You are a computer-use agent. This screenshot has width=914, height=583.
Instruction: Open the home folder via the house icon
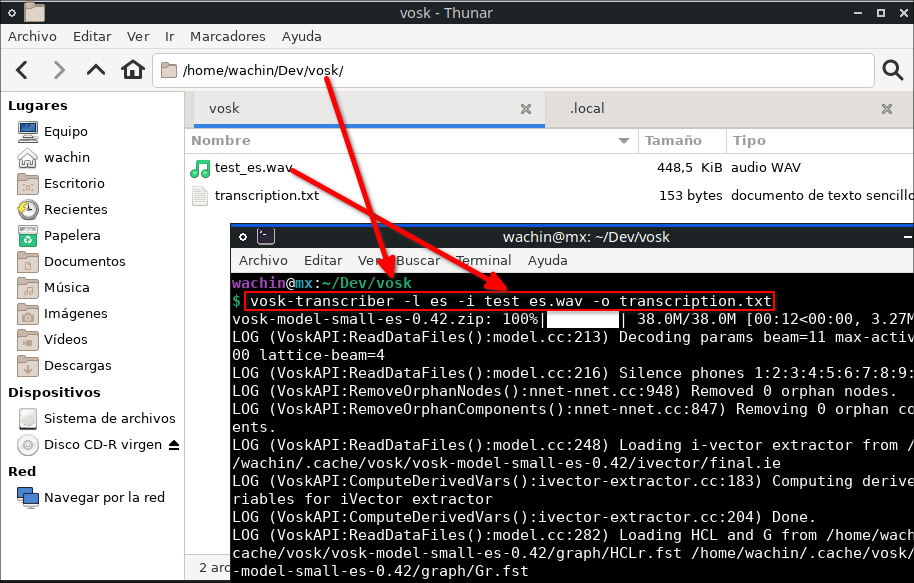(133, 70)
